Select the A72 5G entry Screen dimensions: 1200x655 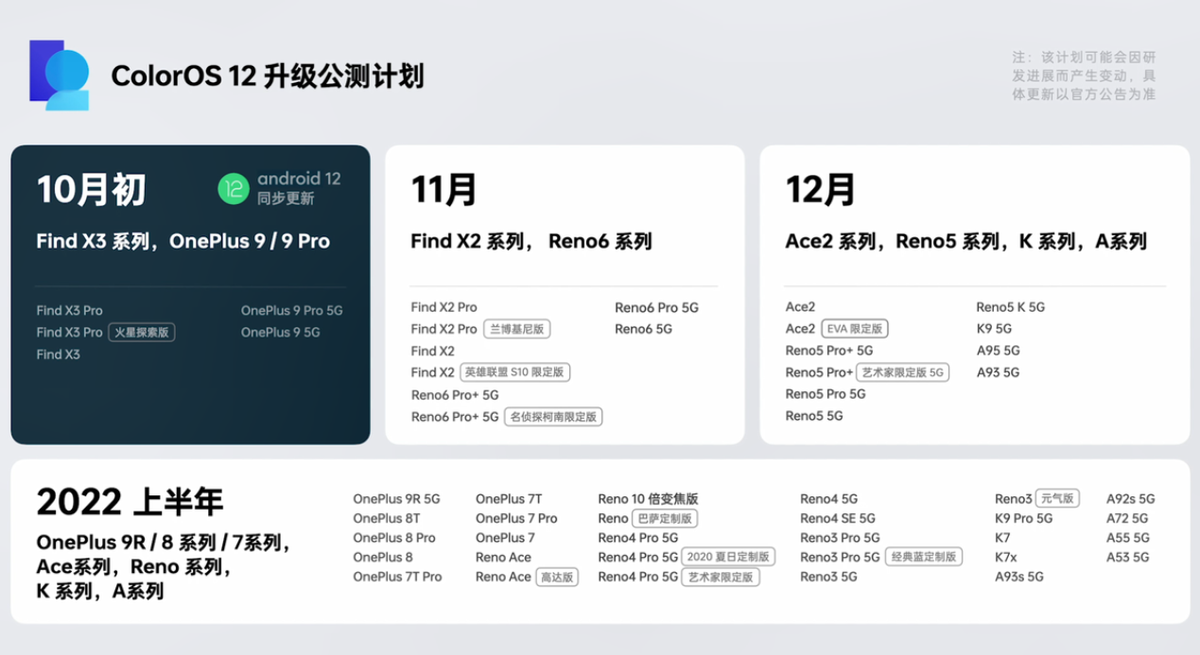(x=1127, y=518)
